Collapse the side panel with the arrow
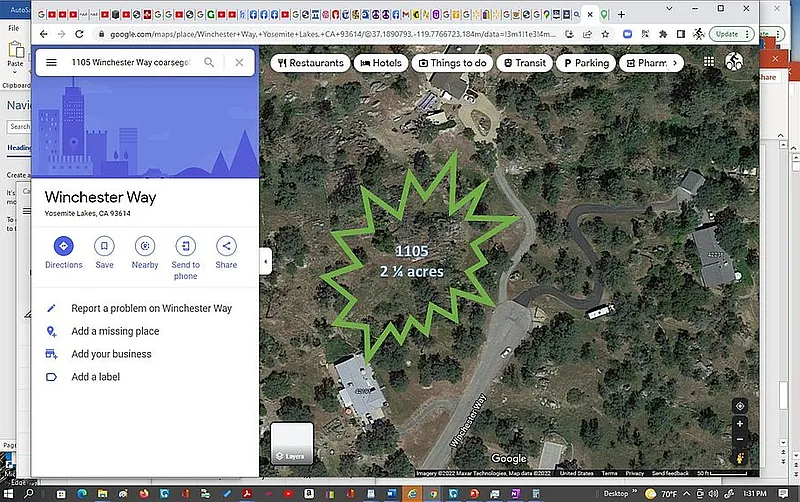The image size is (800, 502). (265, 262)
